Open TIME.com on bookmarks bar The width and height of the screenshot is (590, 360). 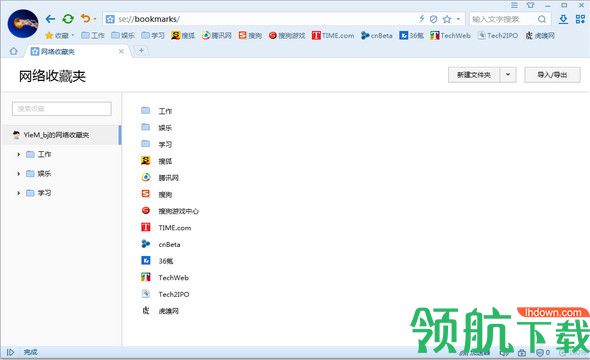pyautogui.click(x=333, y=35)
